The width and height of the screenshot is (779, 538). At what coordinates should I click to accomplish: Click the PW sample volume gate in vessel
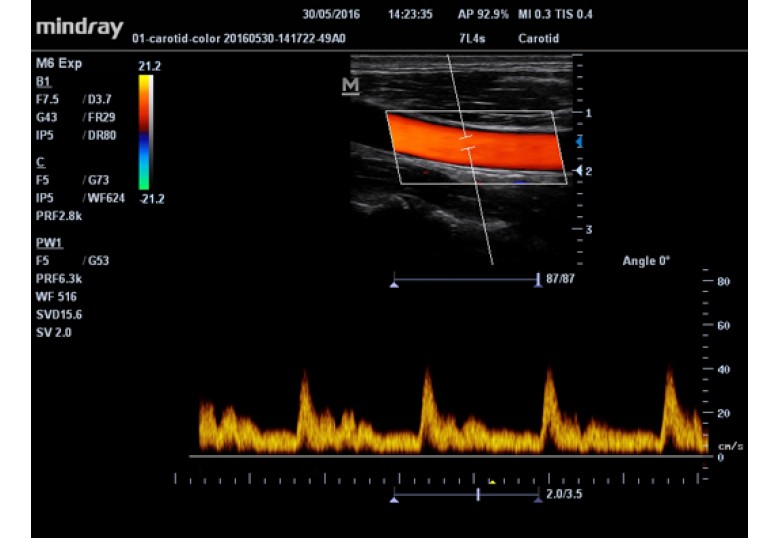467,143
